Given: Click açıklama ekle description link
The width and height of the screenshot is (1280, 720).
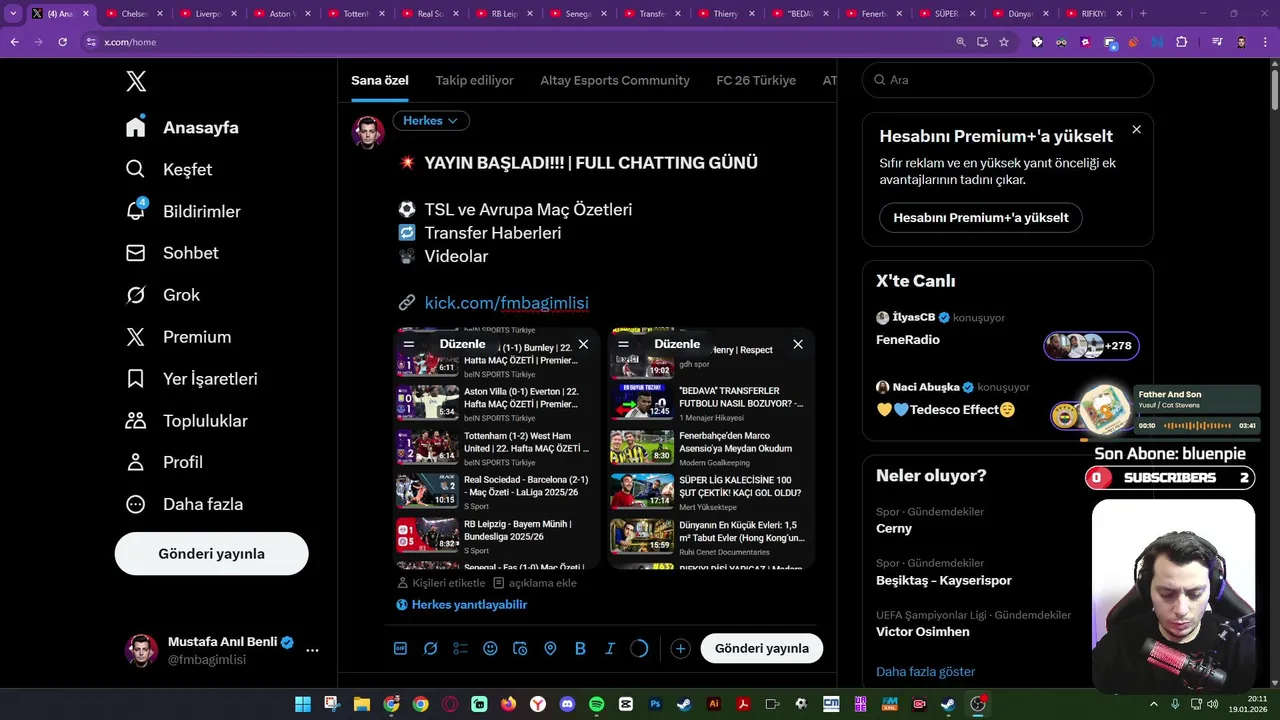Looking at the screenshot, I should tap(535, 583).
